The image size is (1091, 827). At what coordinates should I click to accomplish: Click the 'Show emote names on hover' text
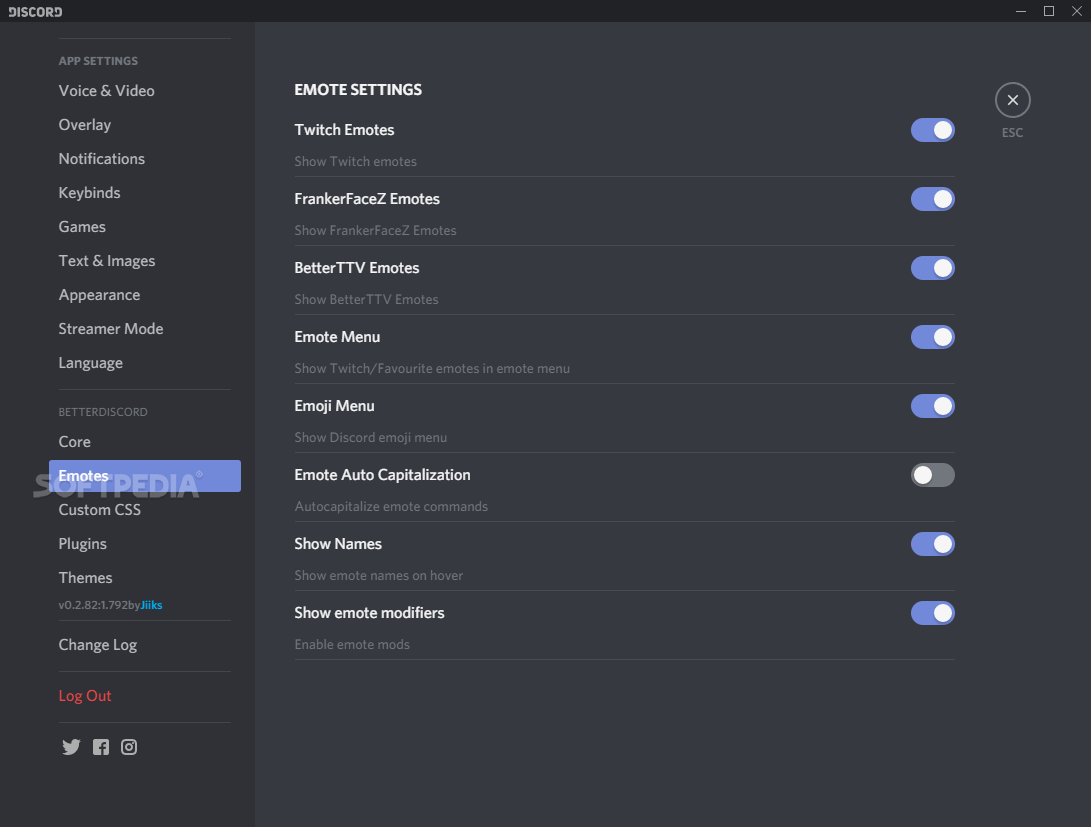click(379, 576)
